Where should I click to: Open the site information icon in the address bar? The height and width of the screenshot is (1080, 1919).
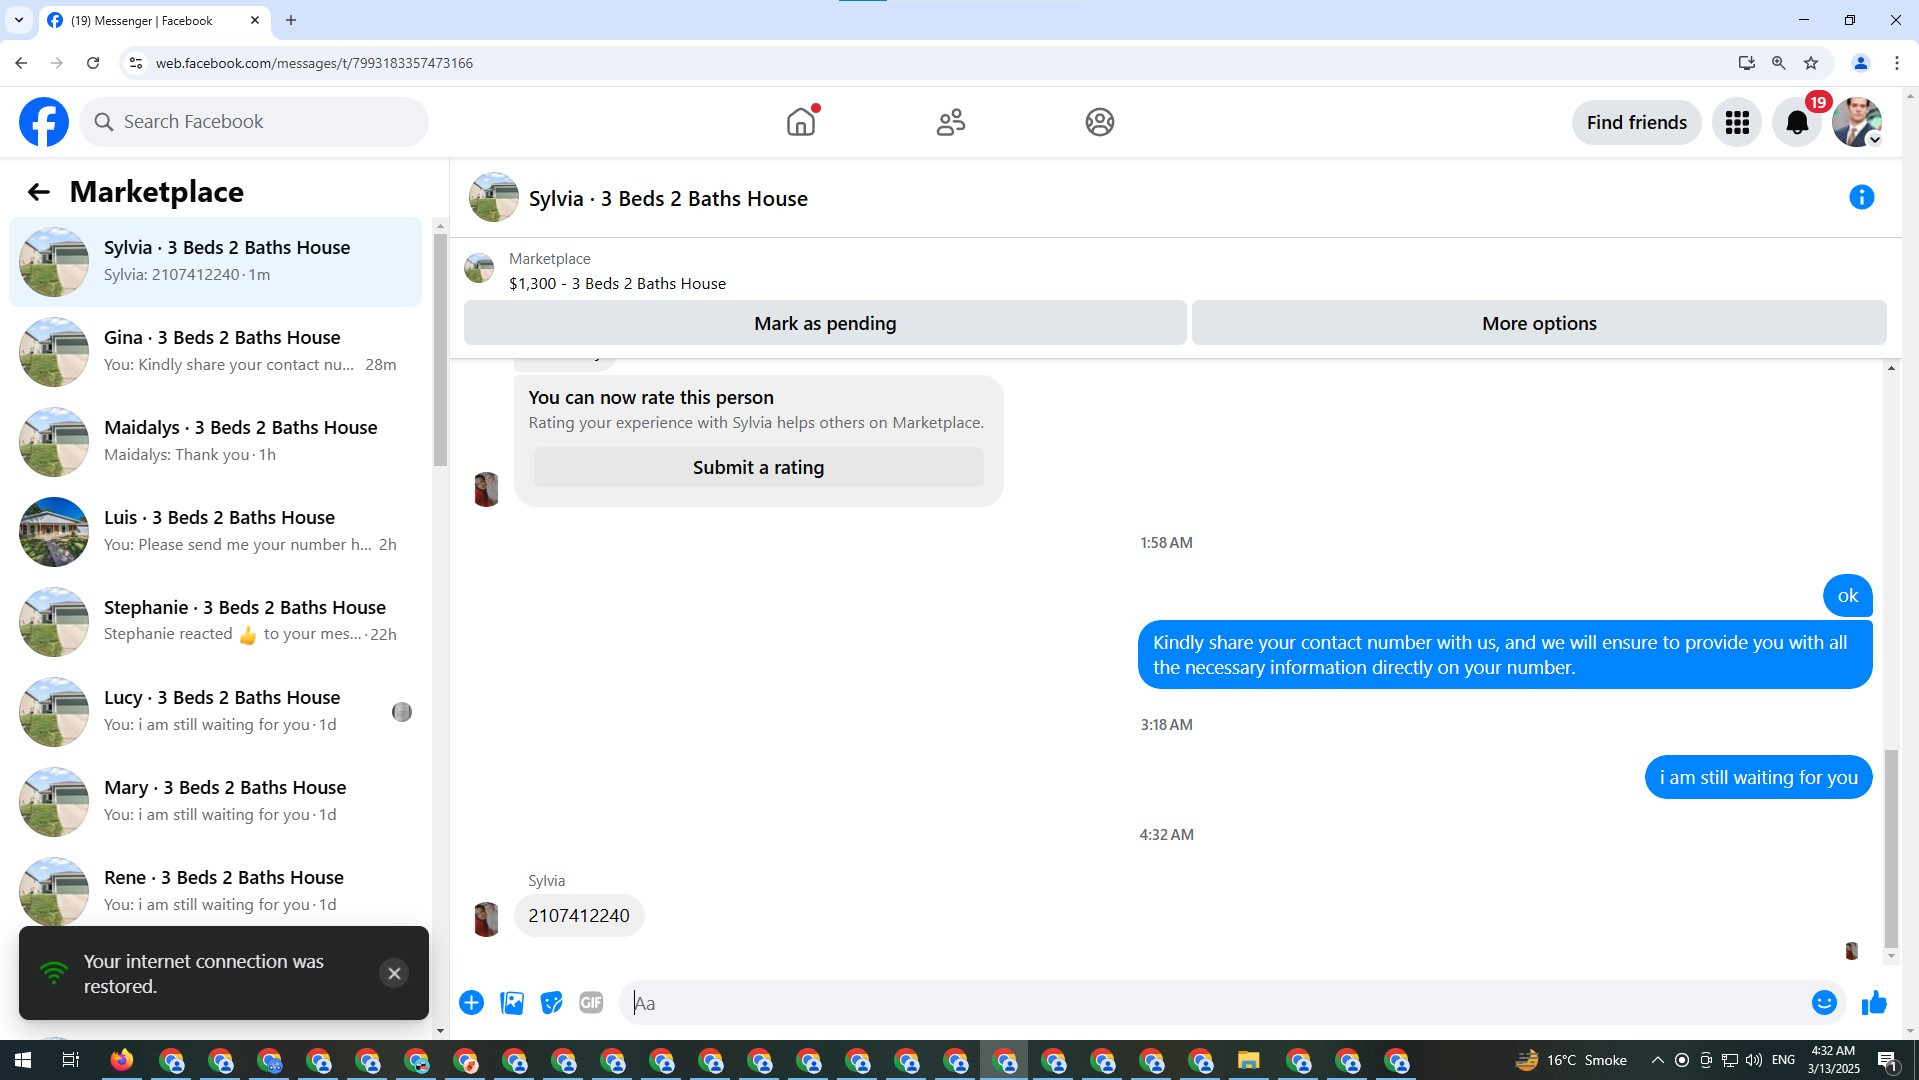click(136, 63)
